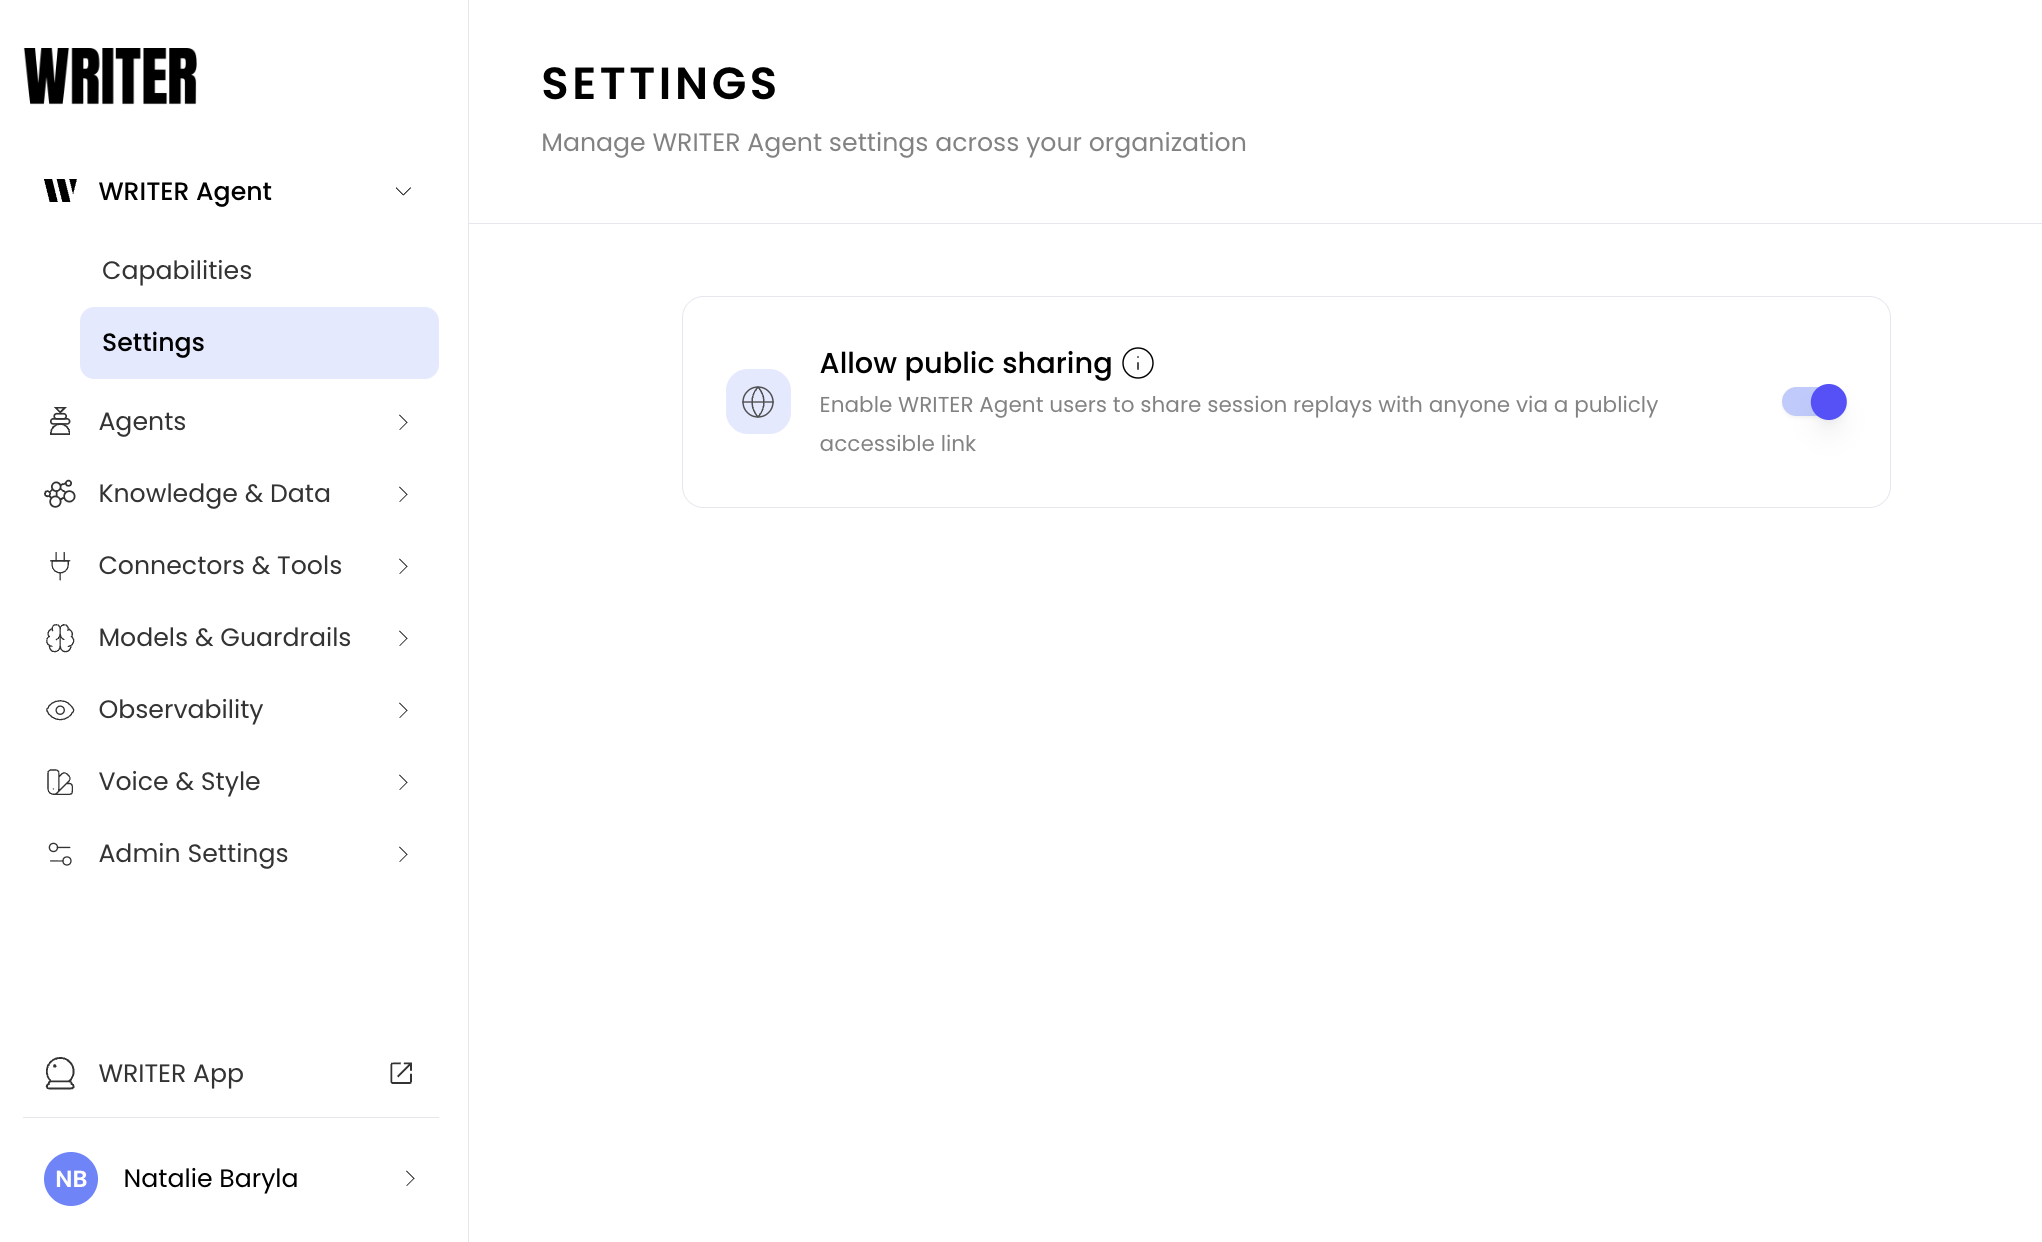Click the Admin Settings sliders icon
Screen dimensions: 2042x1242
click(x=60, y=854)
